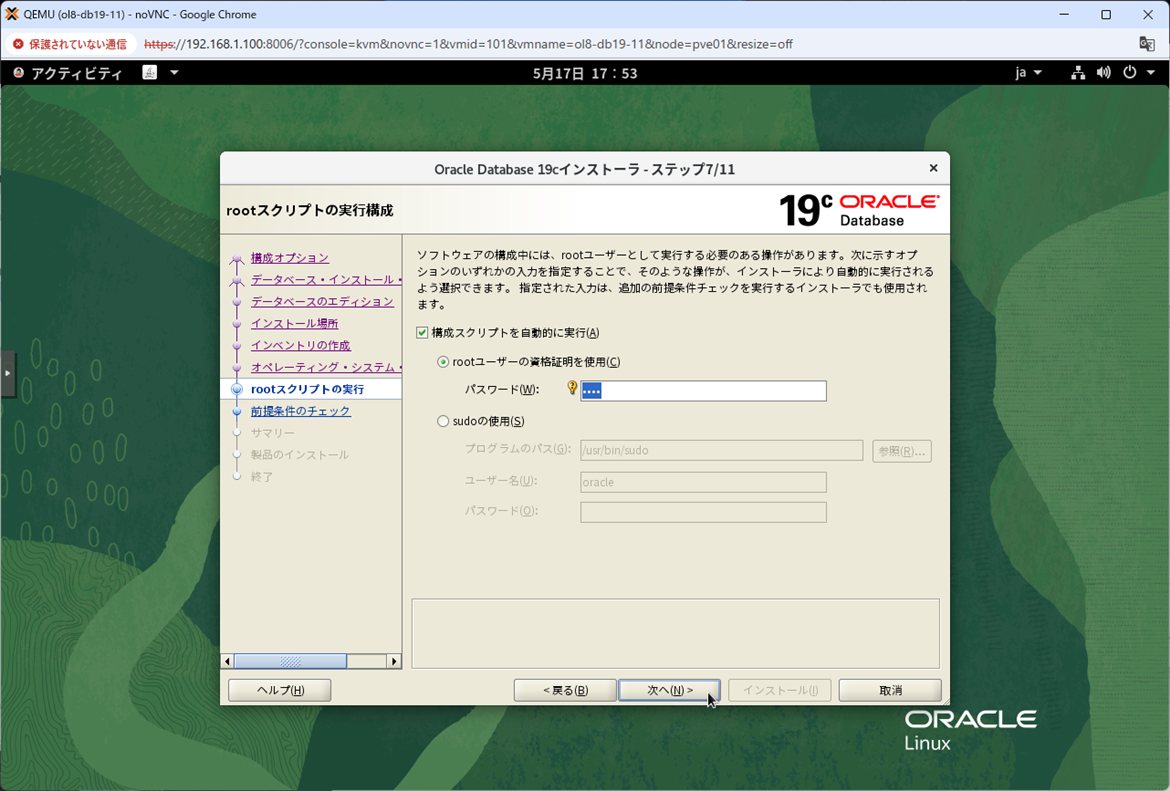Open the clock and calendar panel

[585, 73]
